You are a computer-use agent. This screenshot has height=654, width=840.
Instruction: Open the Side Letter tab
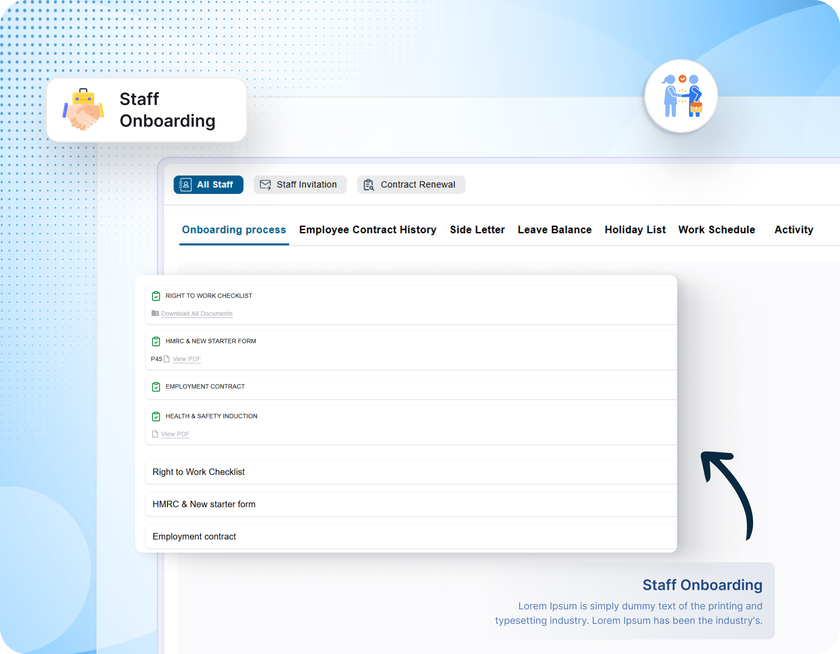477,230
